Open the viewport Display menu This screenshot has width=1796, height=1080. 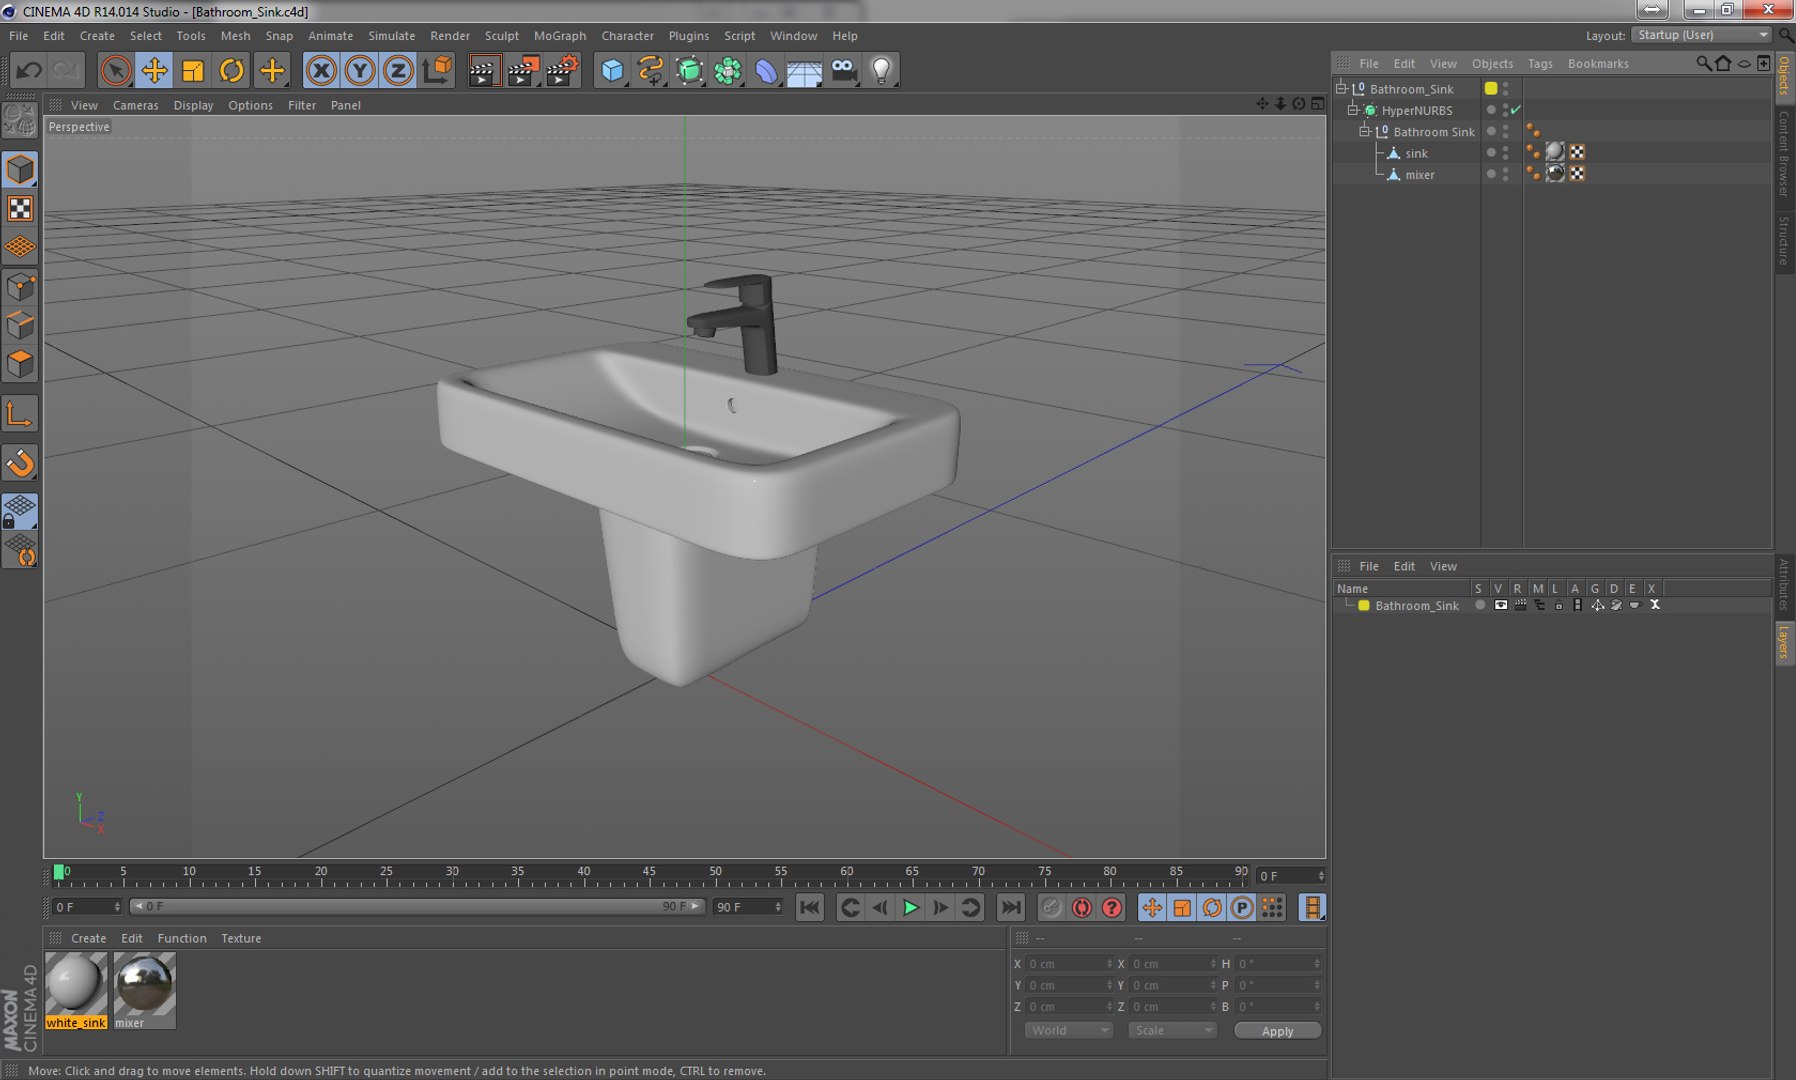193,105
